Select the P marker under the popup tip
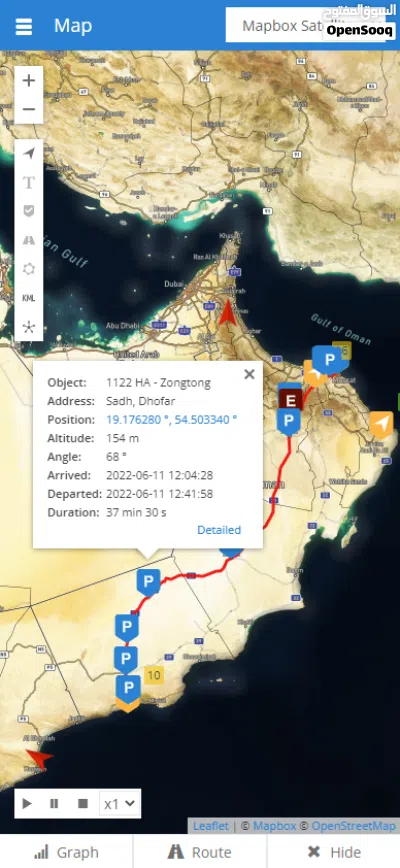The width and height of the screenshot is (400, 868). point(148,583)
